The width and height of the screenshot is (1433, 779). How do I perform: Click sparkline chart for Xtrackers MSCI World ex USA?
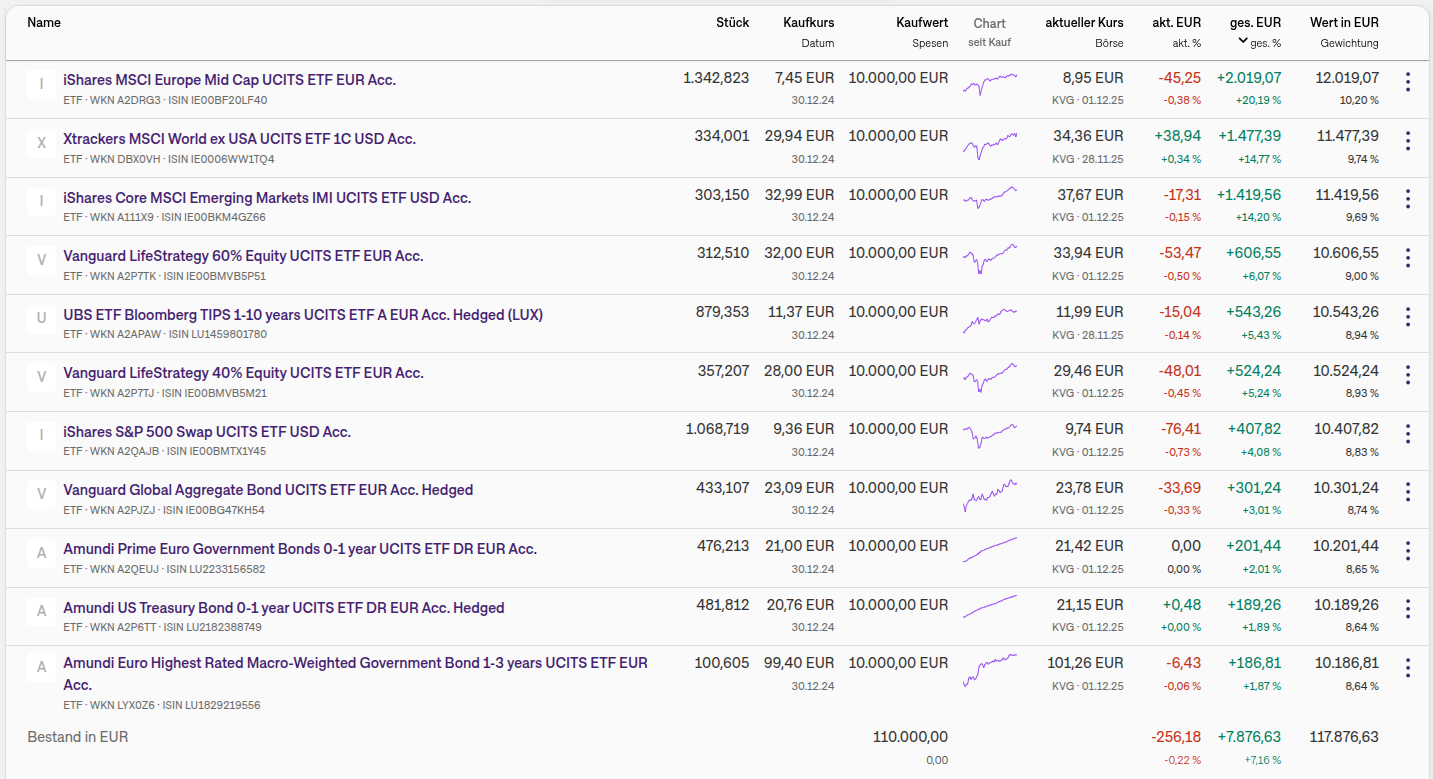pyautogui.click(x=990, y=145)
